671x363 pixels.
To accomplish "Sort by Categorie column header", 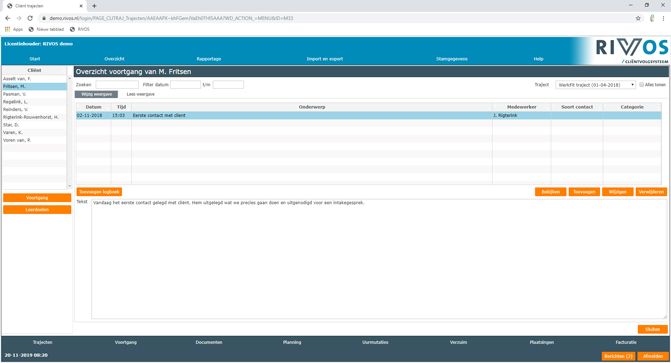I will tap(632, 107).
